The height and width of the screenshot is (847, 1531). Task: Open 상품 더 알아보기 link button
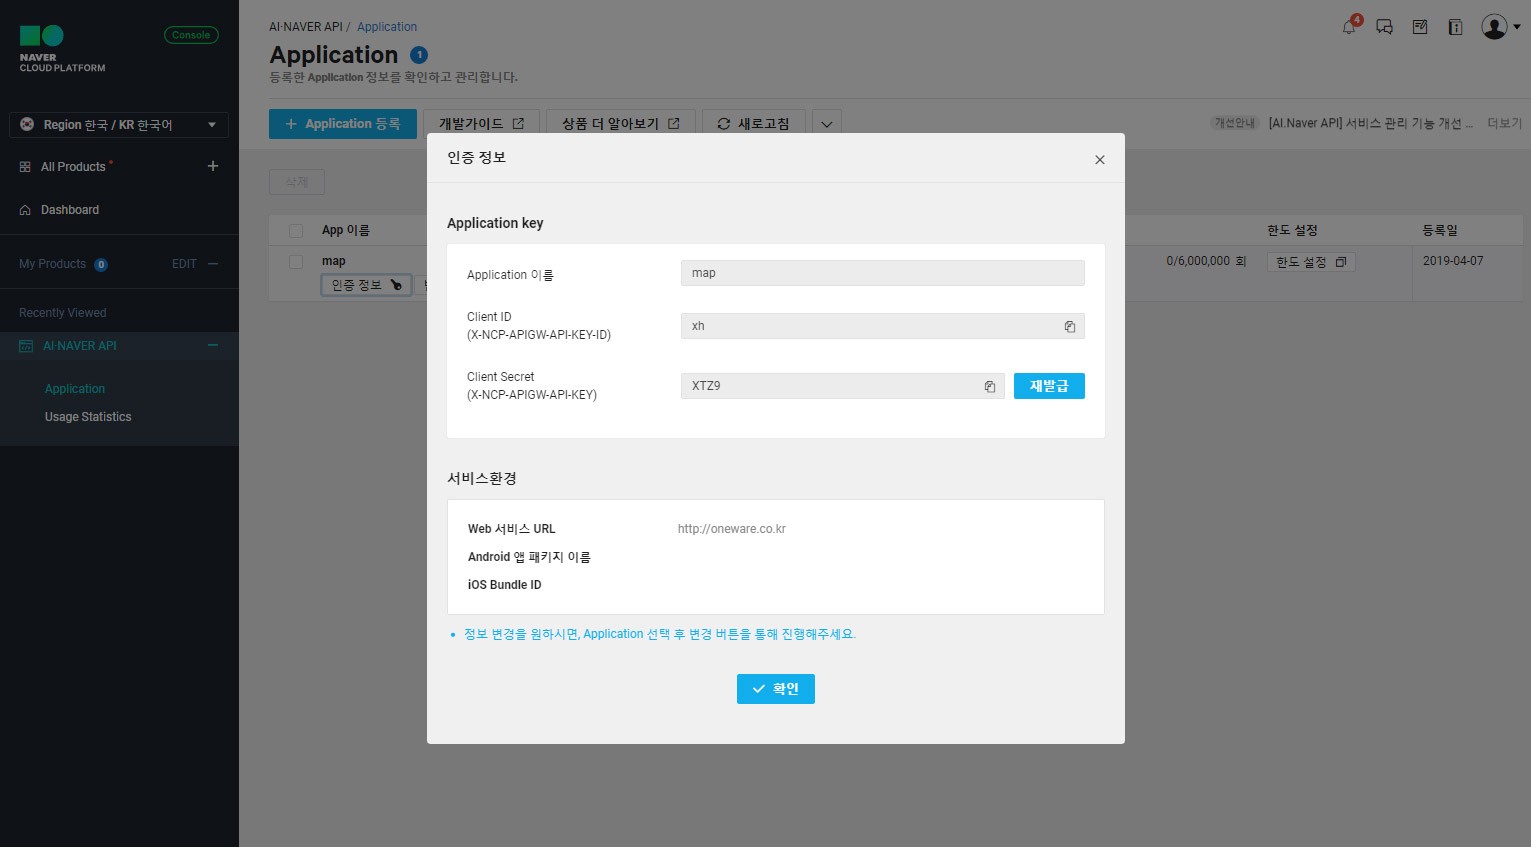pyautogui.click(x=621, y=124)
